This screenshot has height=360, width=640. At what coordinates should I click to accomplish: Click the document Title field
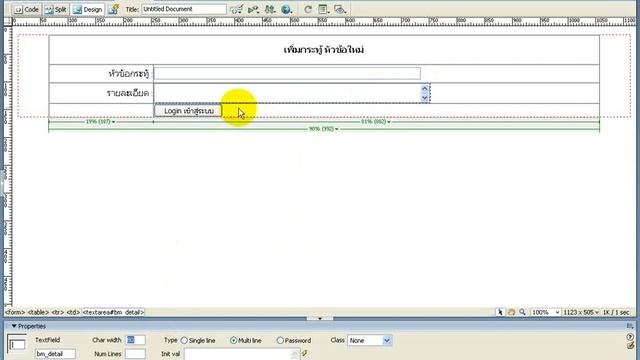pos(184,9)
